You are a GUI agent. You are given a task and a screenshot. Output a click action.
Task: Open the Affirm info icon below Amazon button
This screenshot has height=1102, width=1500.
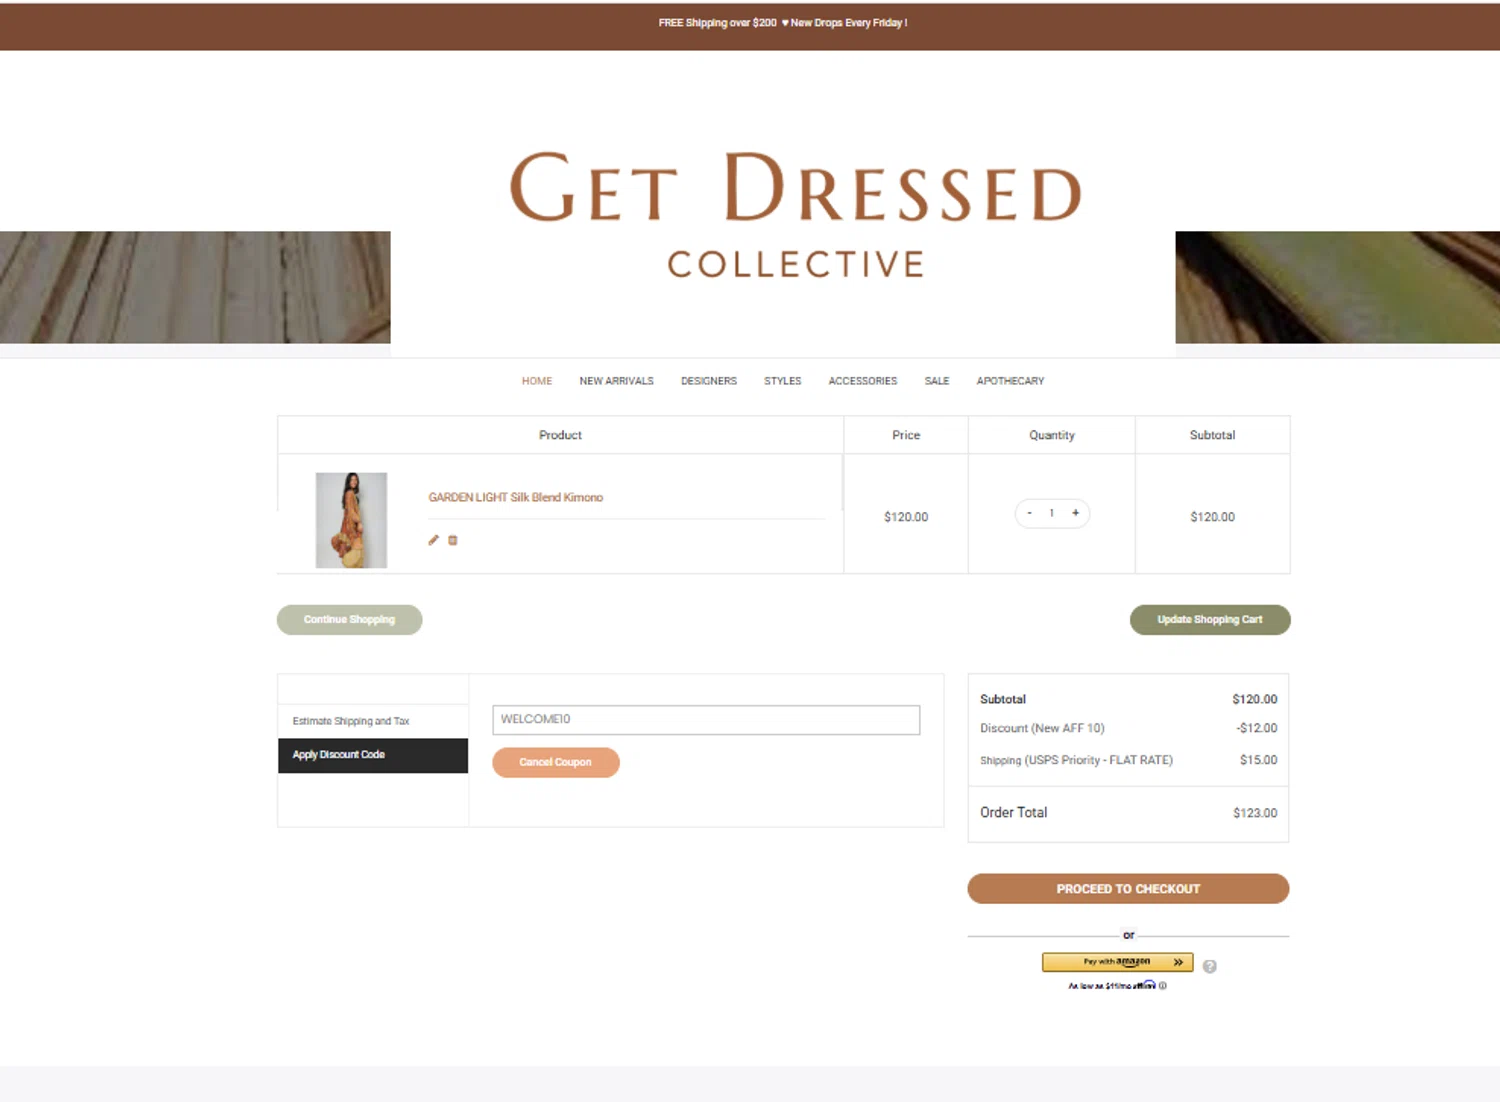tap(1162, 985)
